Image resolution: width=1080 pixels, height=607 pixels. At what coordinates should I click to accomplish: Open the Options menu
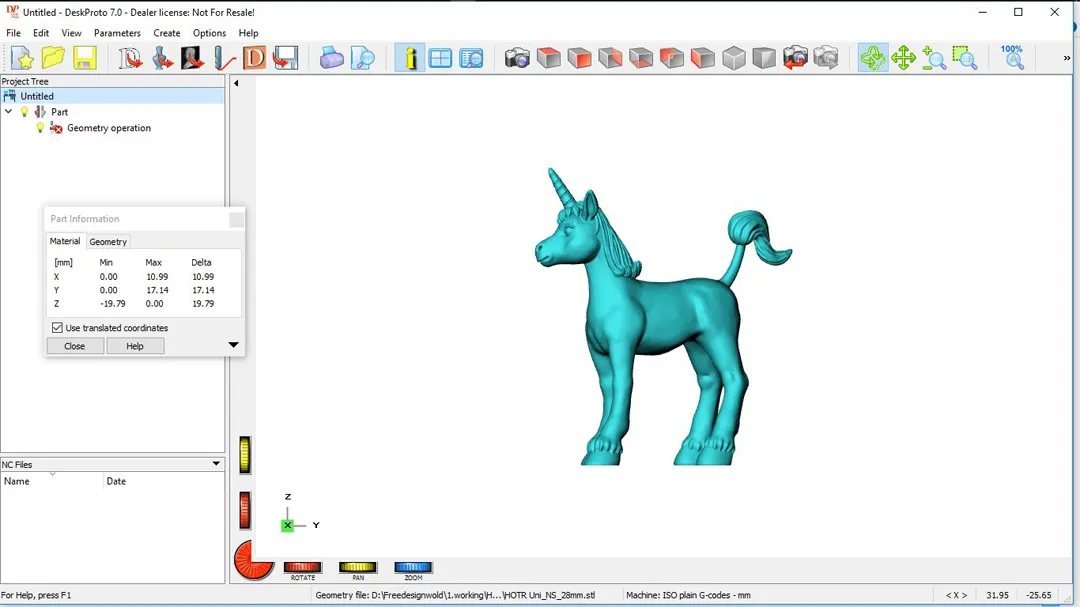(209, 33)
